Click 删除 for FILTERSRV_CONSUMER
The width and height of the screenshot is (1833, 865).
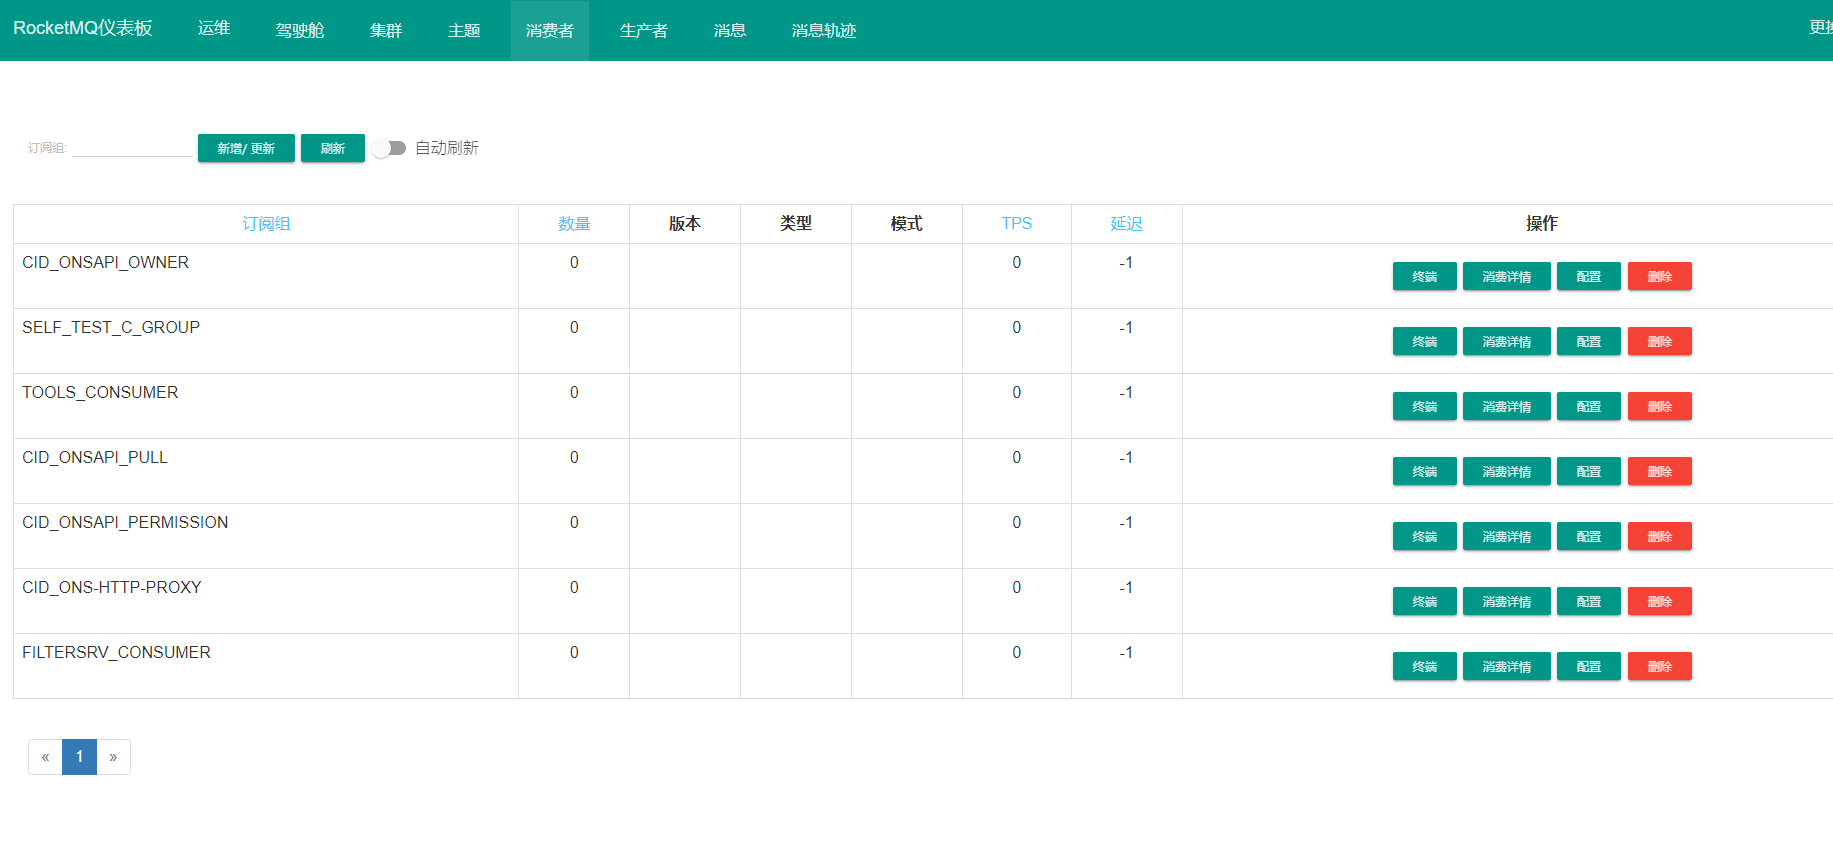pos(1660,666)
